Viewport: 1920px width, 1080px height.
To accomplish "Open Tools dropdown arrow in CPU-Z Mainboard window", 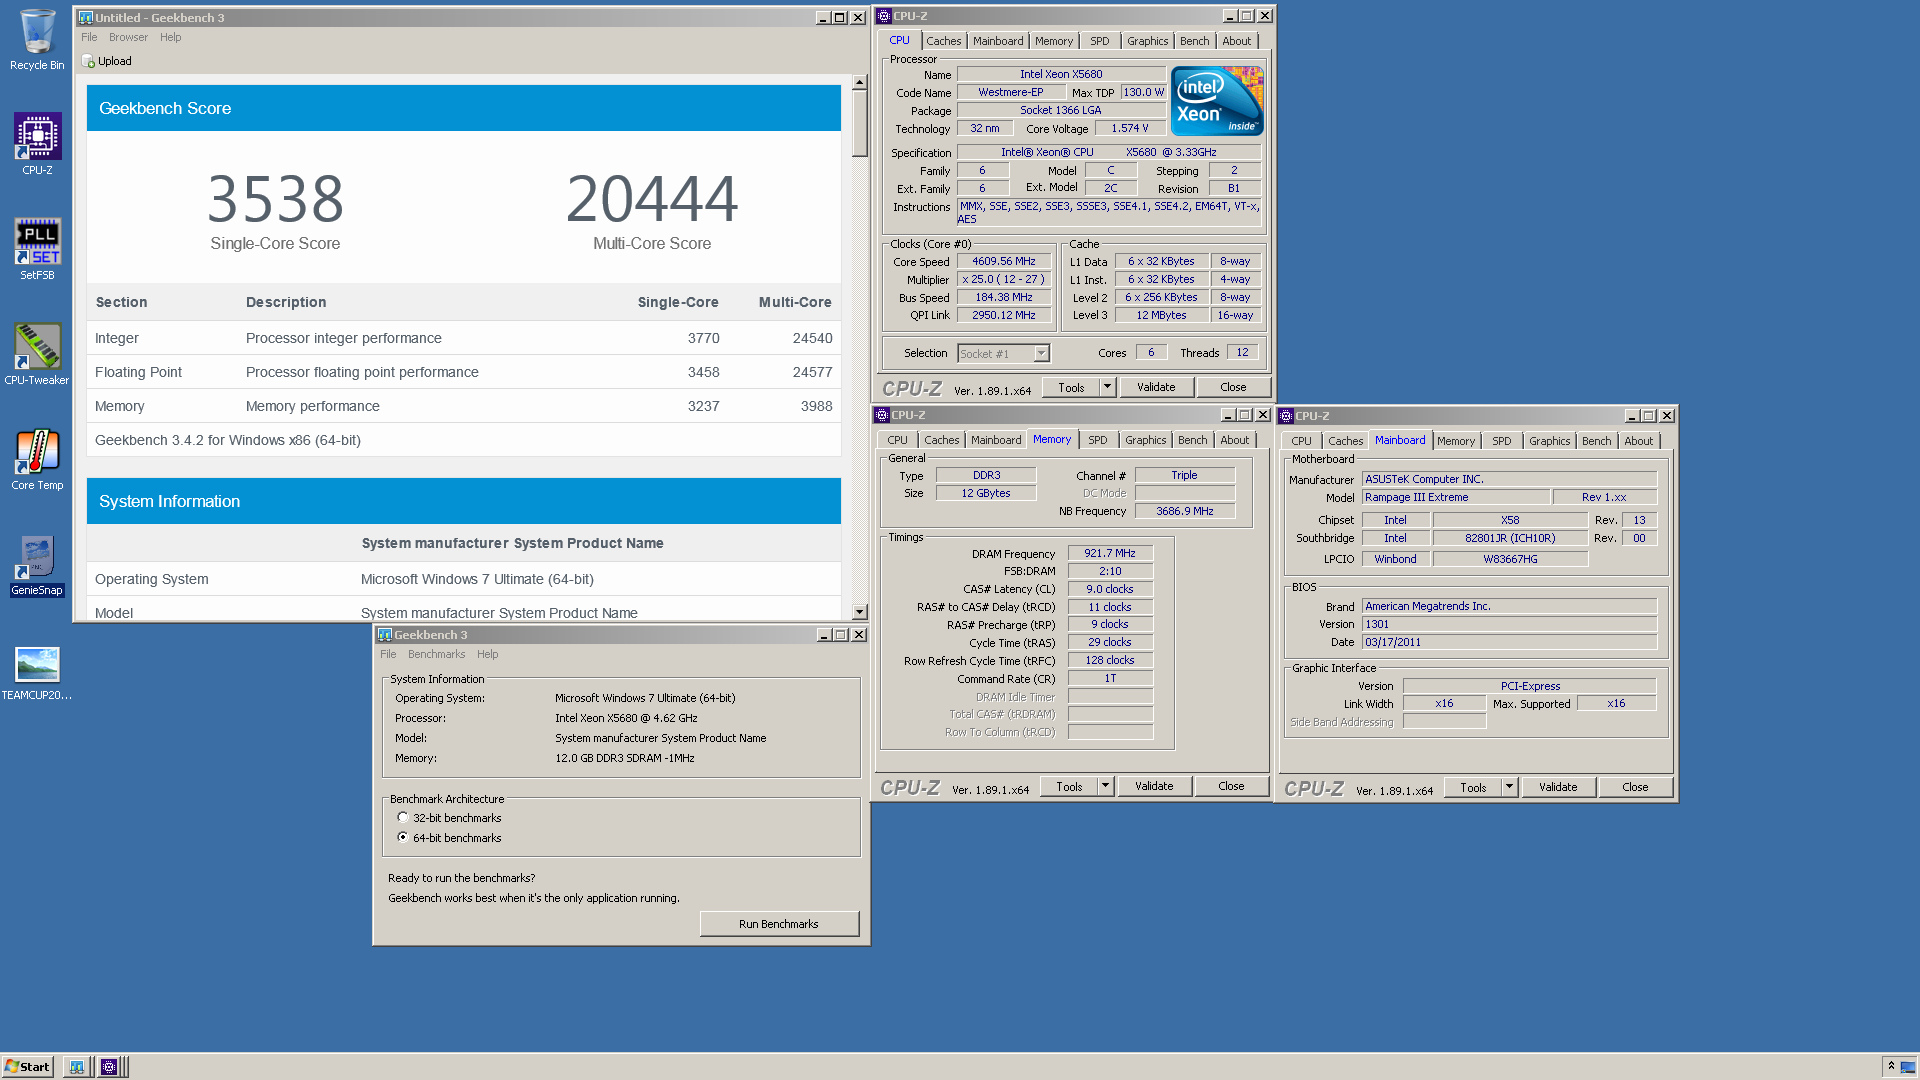I will tap(1509, 787).
